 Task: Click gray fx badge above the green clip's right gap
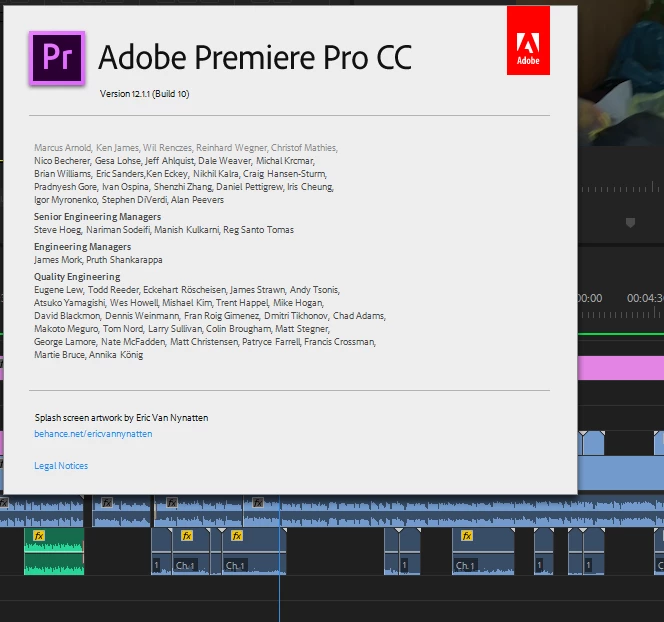[107, 503]
